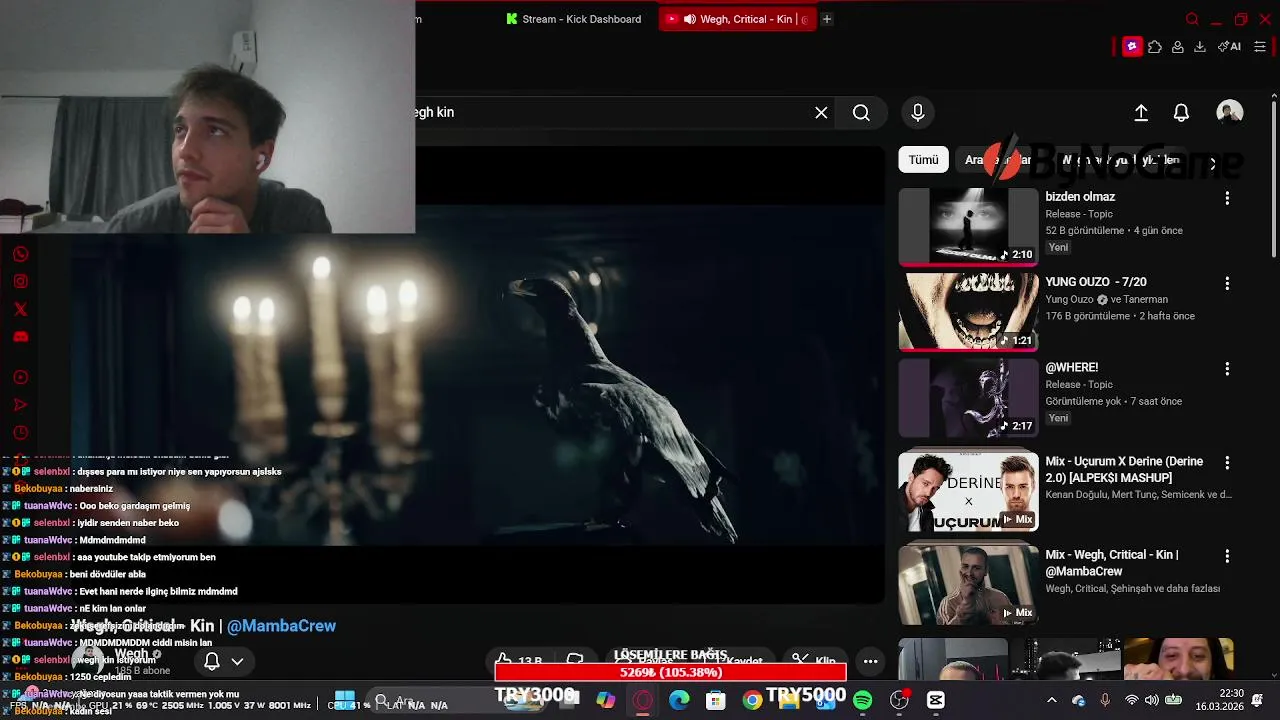Click the browser tab search magnifier icon
The image size is (1280, 720).
point(1192,19)
